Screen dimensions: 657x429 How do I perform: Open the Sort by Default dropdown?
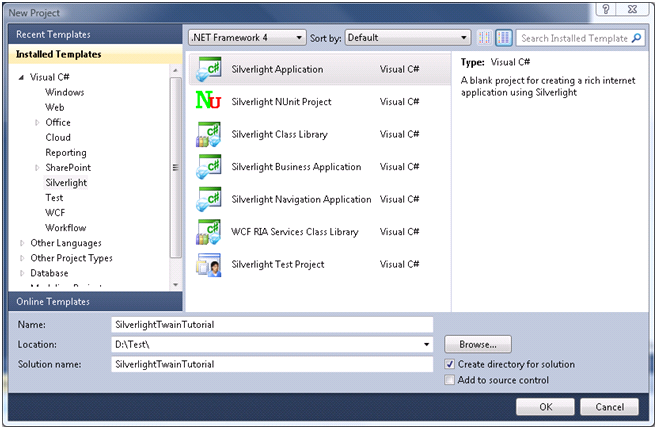[408, 38]
